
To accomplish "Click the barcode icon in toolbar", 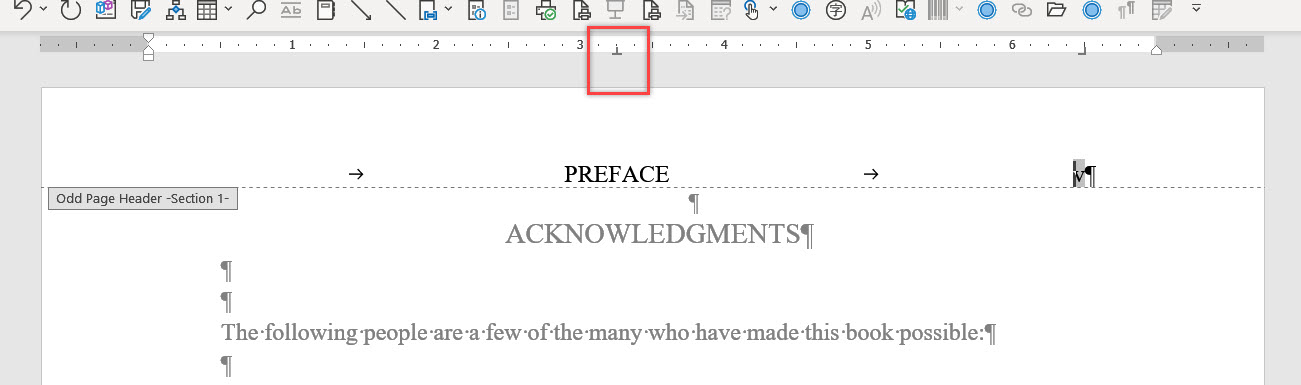I will tap(938, 10).
